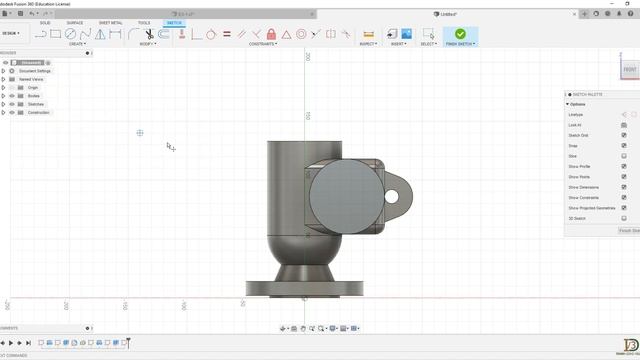Open the Constraints dropdown menu

click(263, 44)
